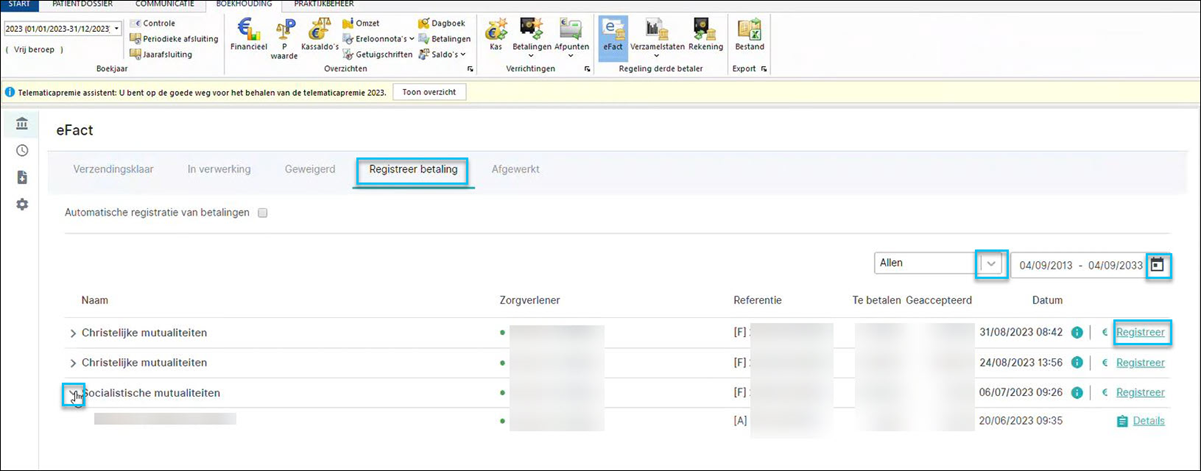The width and height of the screenshot is (1201, 471).
Task: Open the P waarde overview
Action: pos(285,37)
